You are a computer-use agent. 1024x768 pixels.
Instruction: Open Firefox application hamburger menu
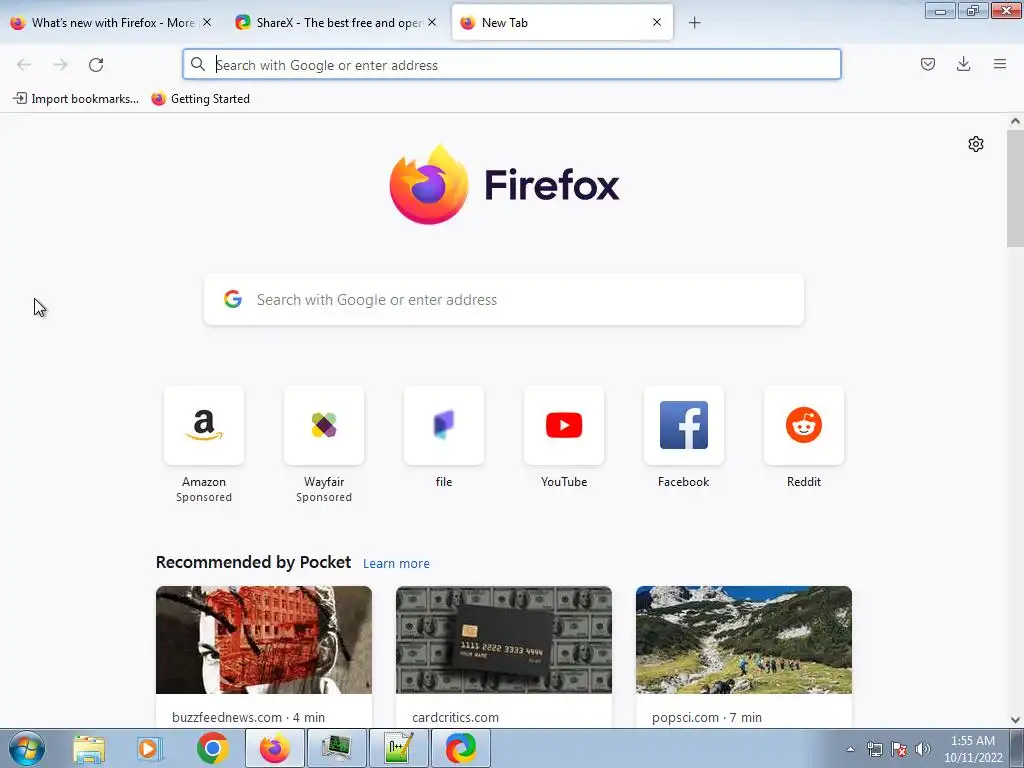pyautogui.click(x=1000, y=64)
